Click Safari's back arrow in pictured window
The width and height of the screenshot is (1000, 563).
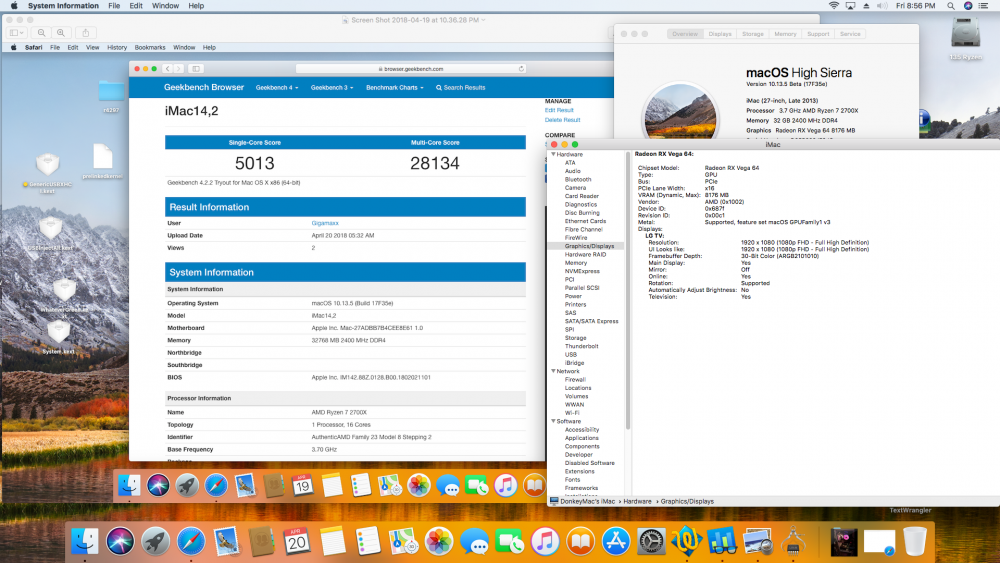(x=167, y=69)
